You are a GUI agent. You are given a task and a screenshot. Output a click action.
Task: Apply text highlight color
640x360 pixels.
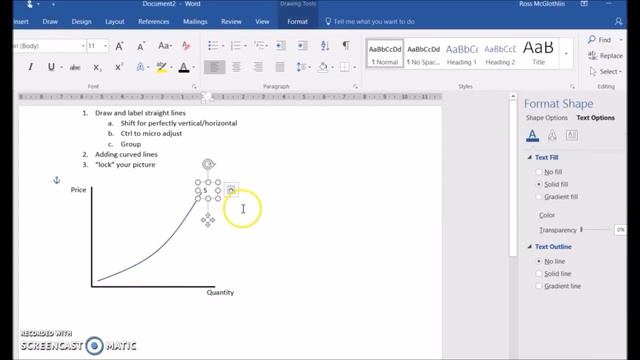162,67
